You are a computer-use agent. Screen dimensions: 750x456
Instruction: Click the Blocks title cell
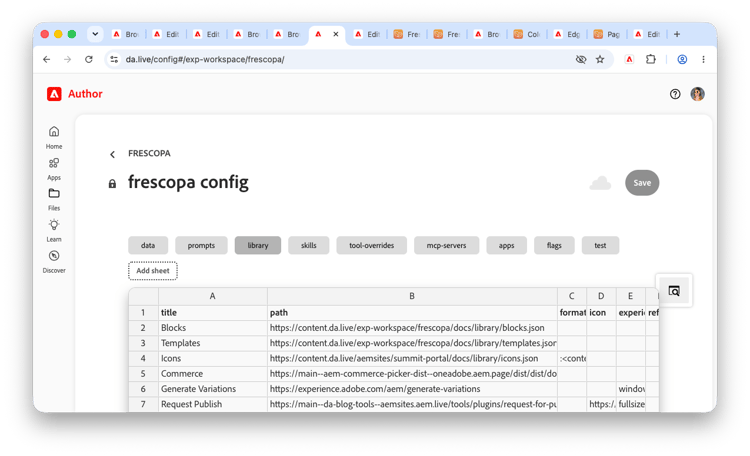212,328
